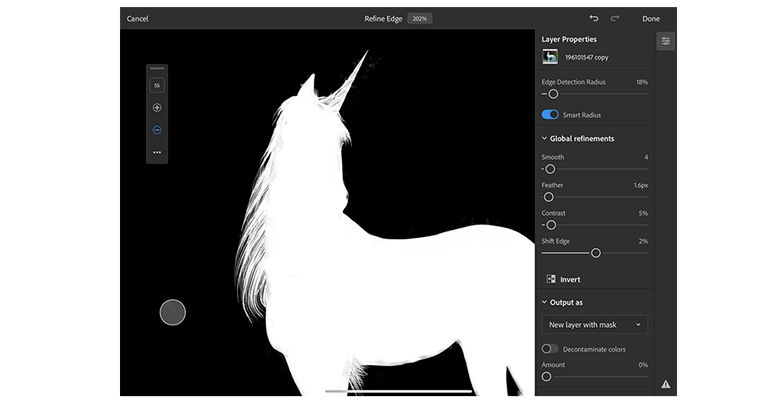
Task: Disable the Smart Radius toggle
Action: [550, 115]
